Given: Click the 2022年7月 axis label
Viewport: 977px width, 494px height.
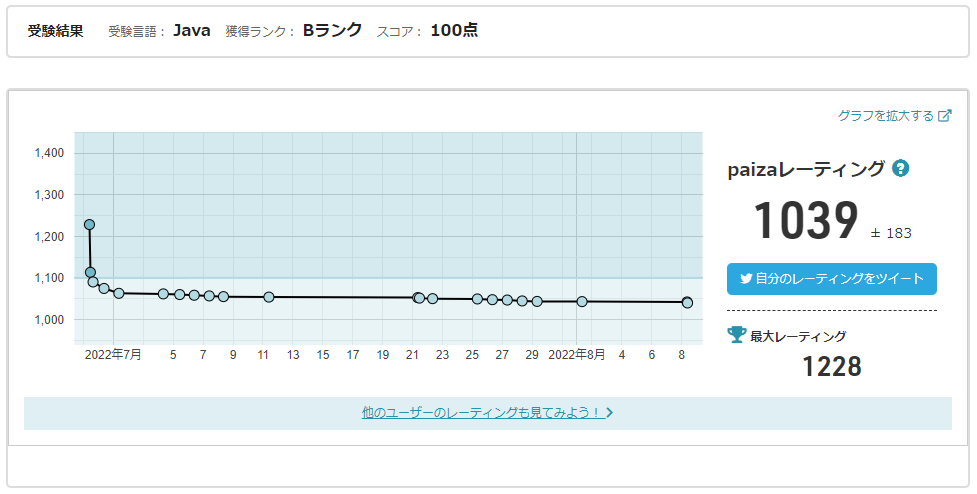Looking at the screenshot, I should point(112,354).
